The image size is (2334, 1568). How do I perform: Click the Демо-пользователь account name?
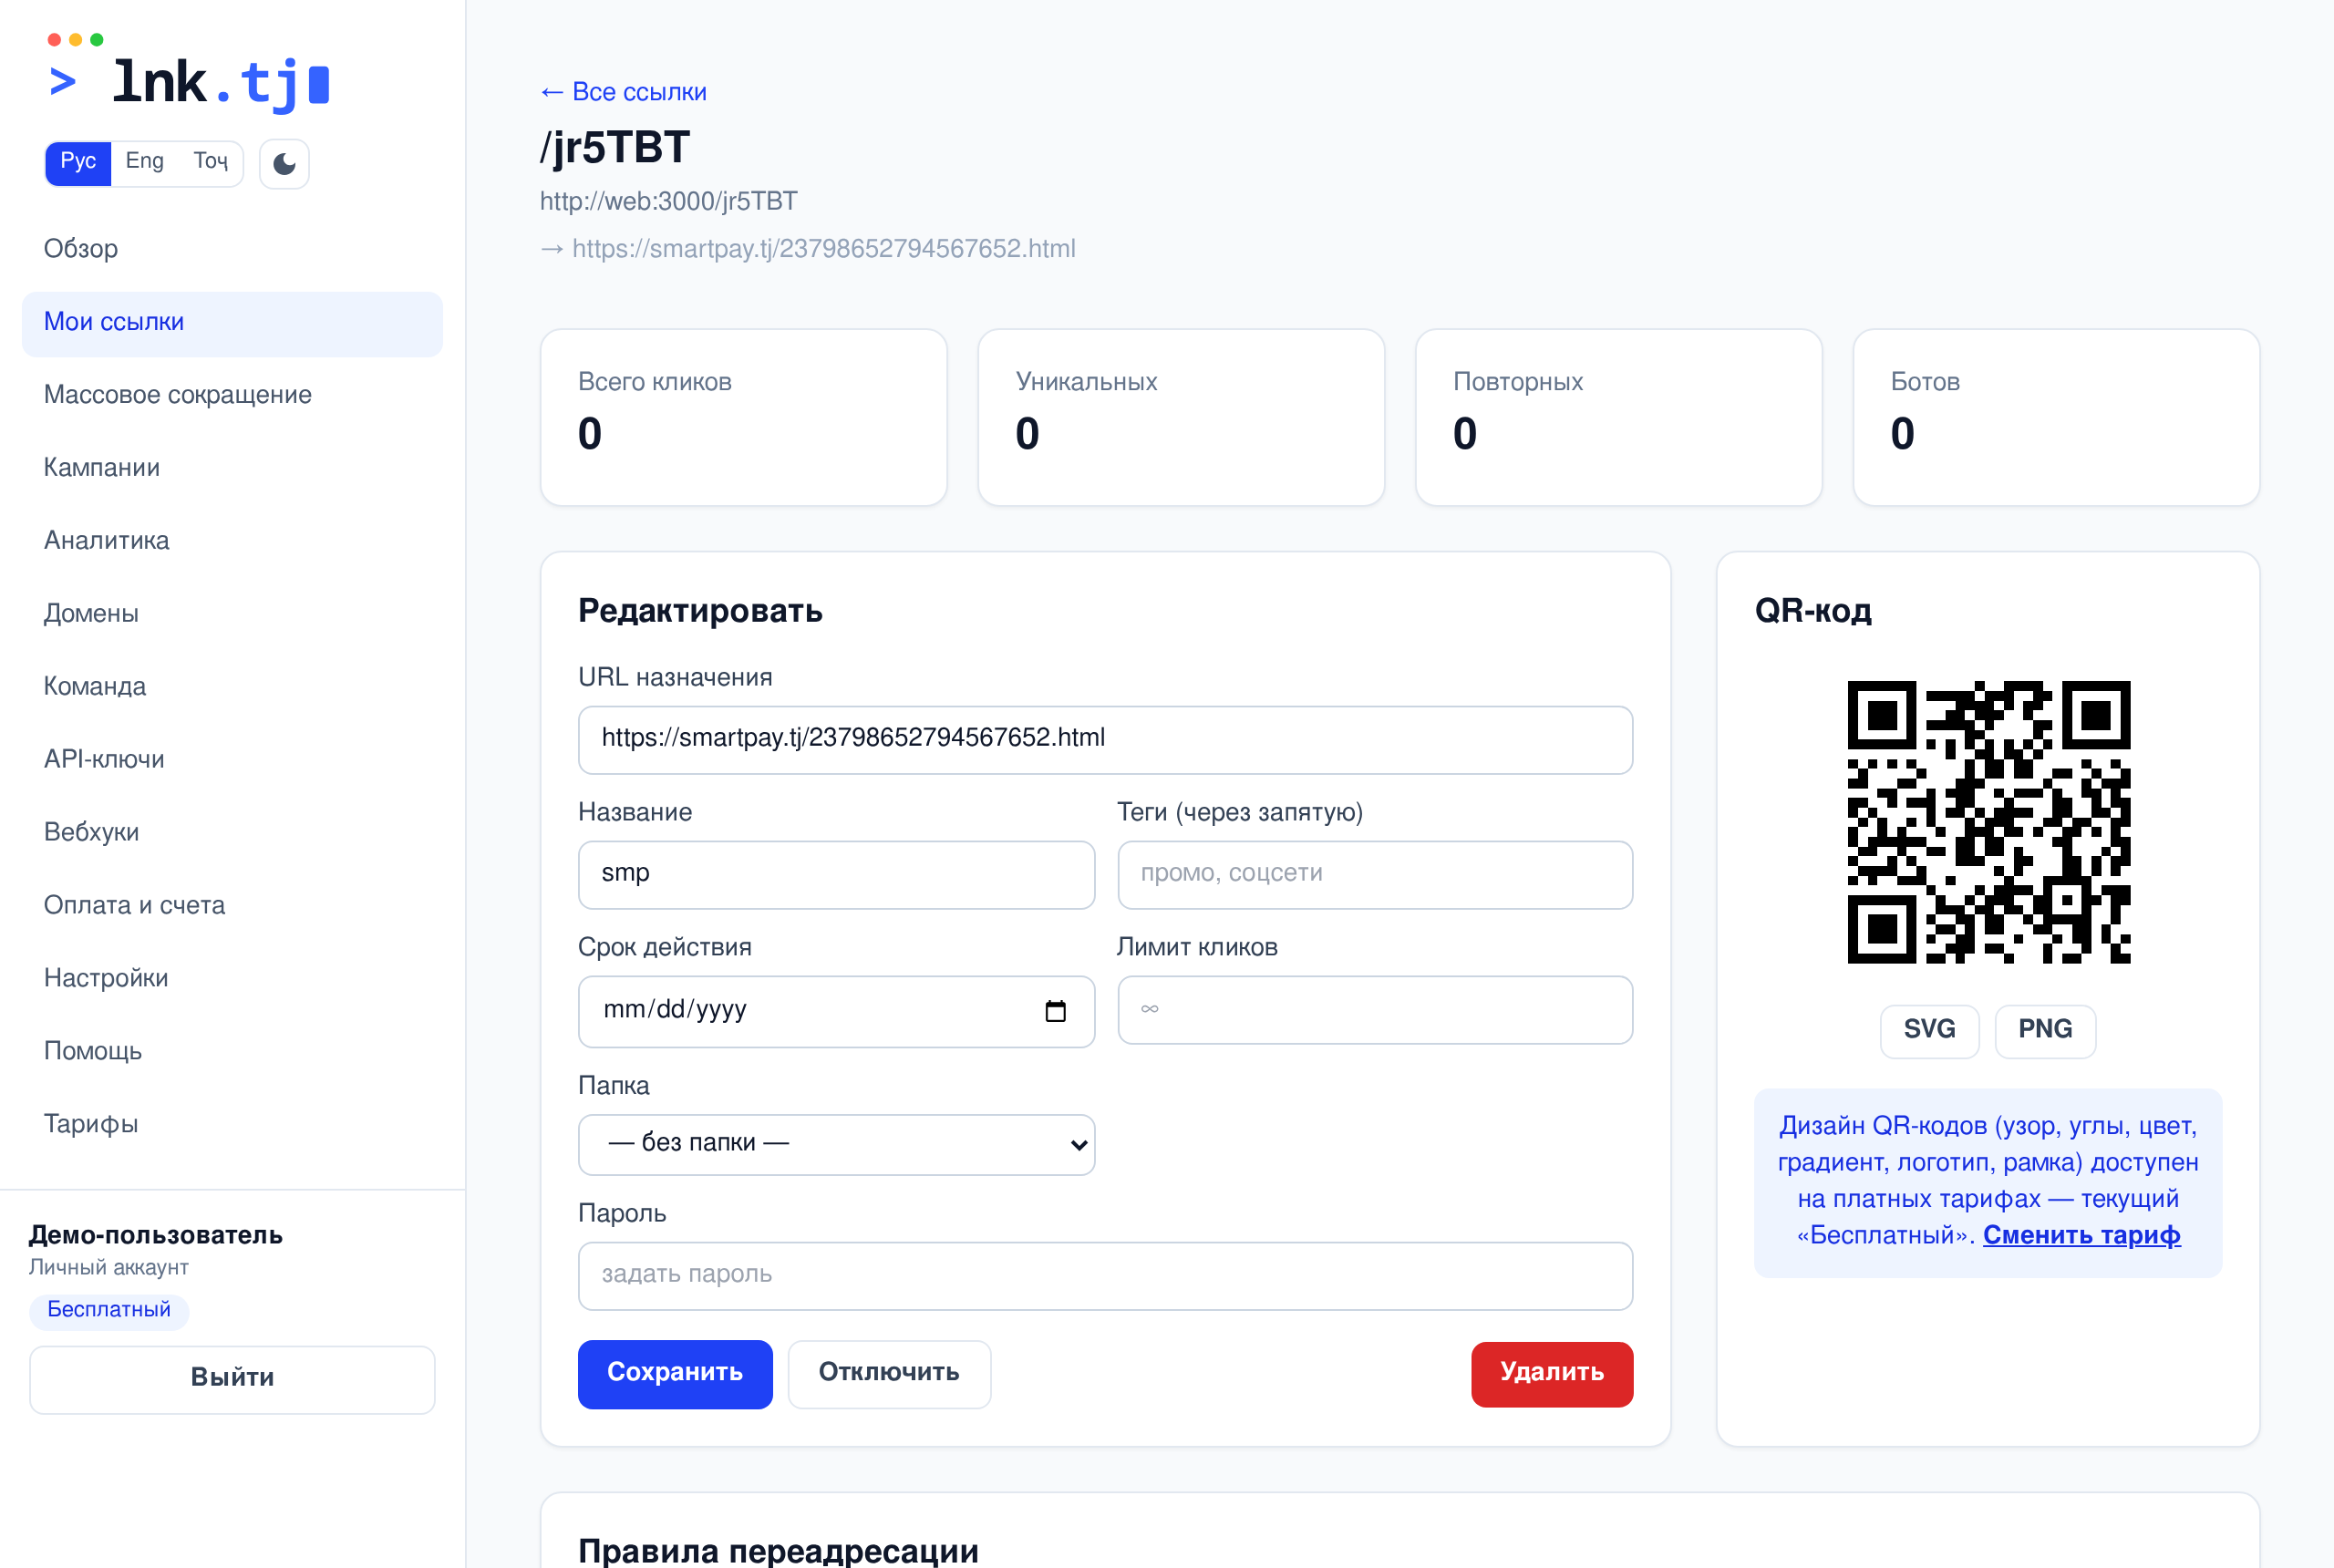(155, 1235)
